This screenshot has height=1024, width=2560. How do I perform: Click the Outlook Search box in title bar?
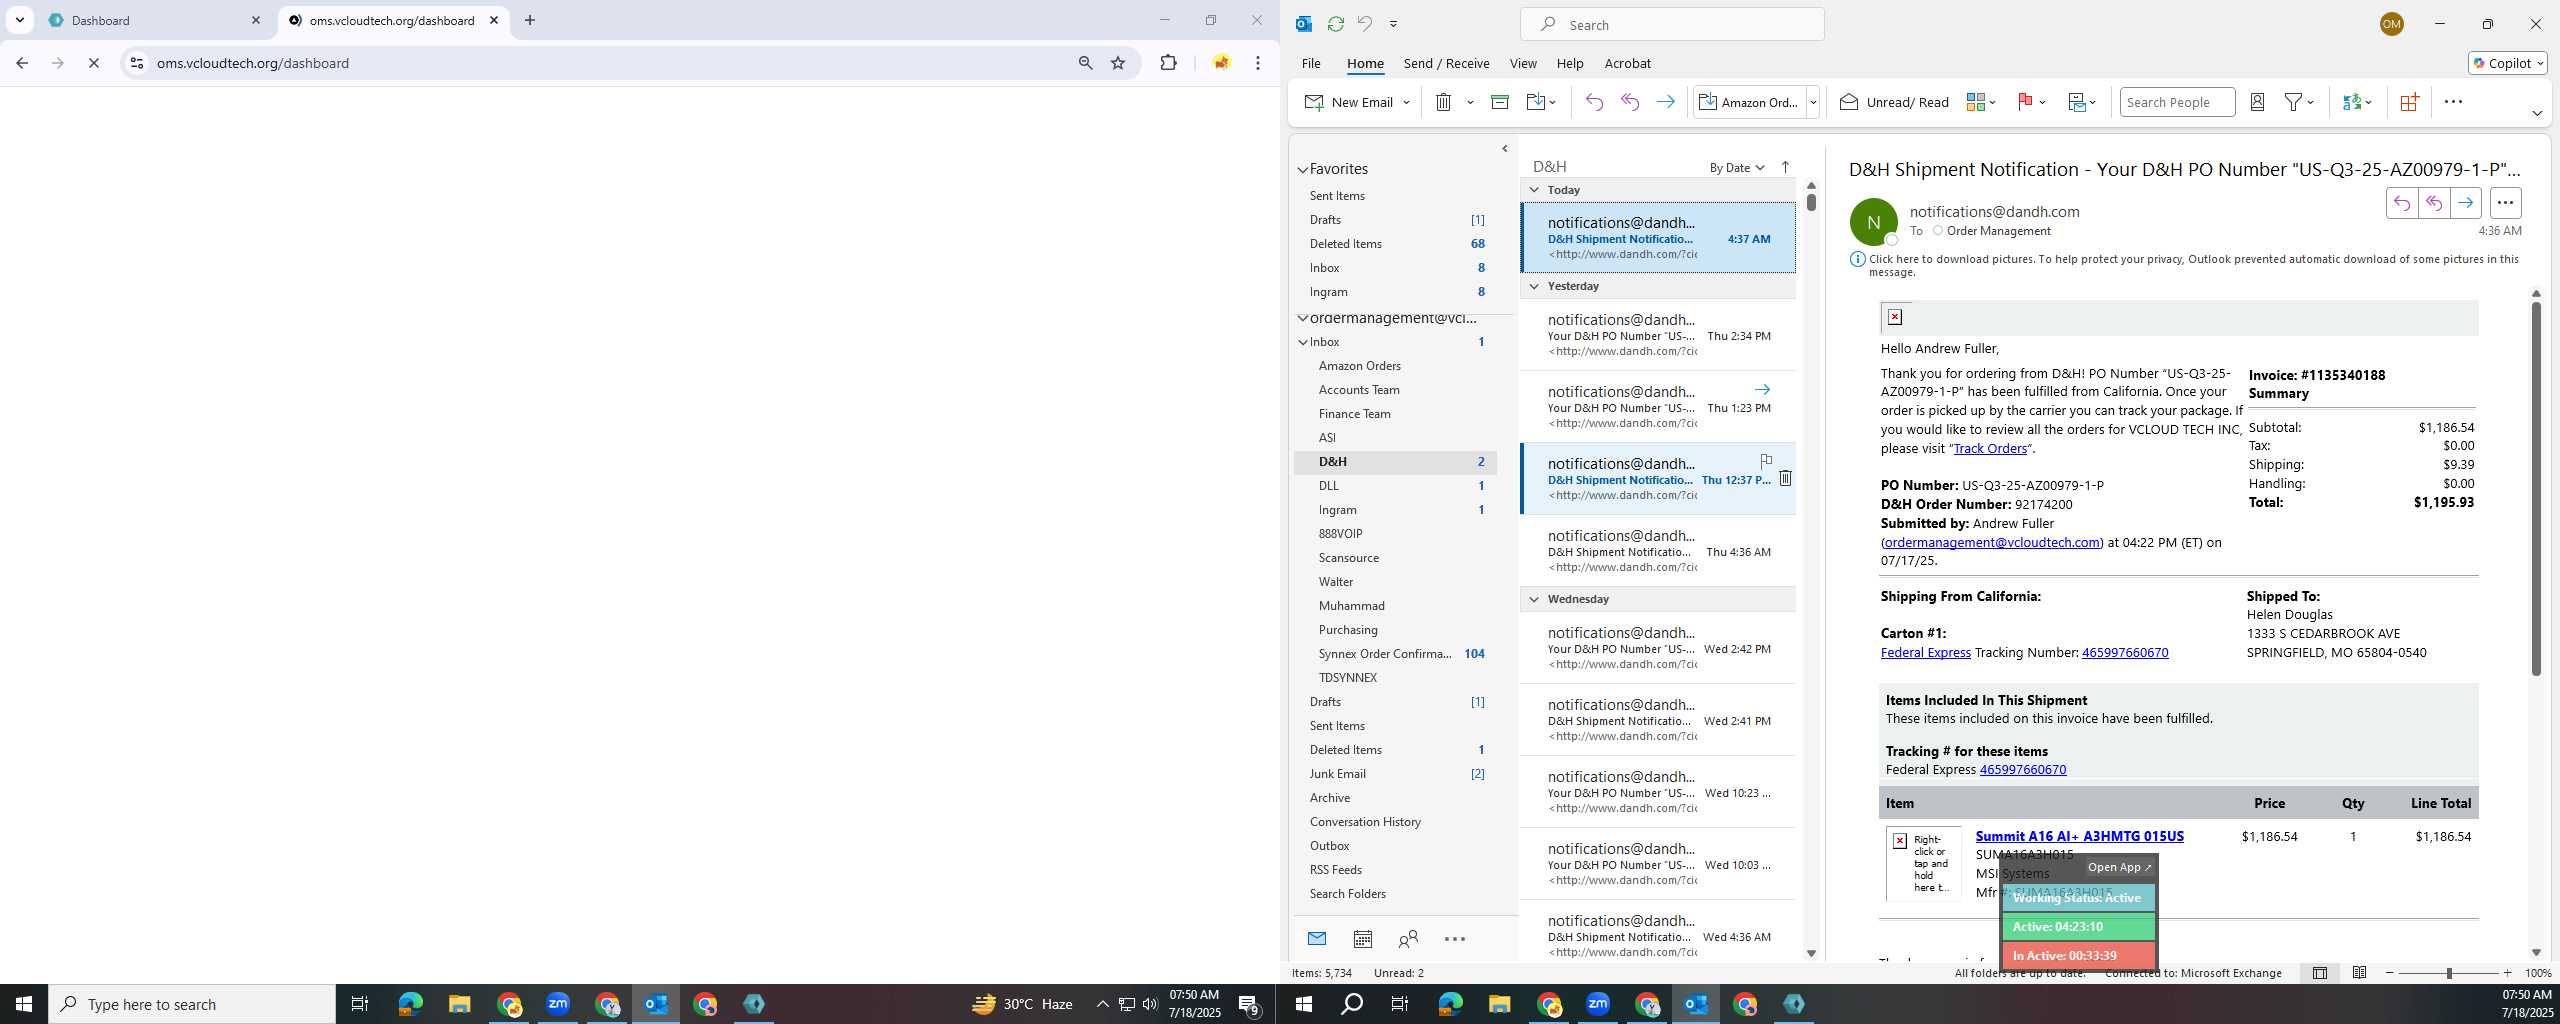coord(1672,24)
